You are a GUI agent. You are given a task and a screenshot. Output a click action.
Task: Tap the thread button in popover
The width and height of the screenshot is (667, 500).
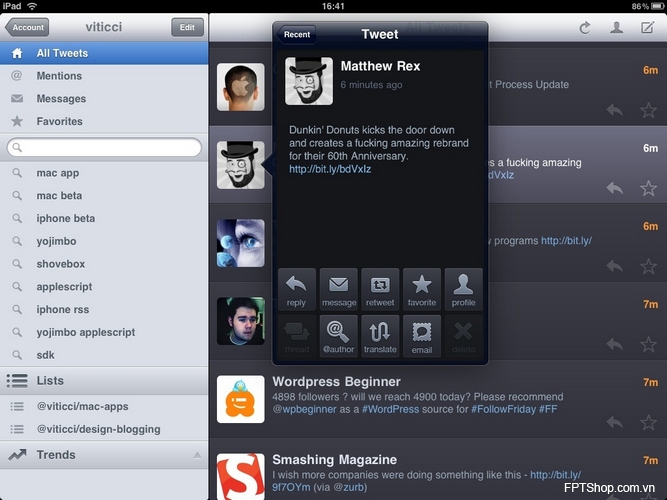coord(296,336)
